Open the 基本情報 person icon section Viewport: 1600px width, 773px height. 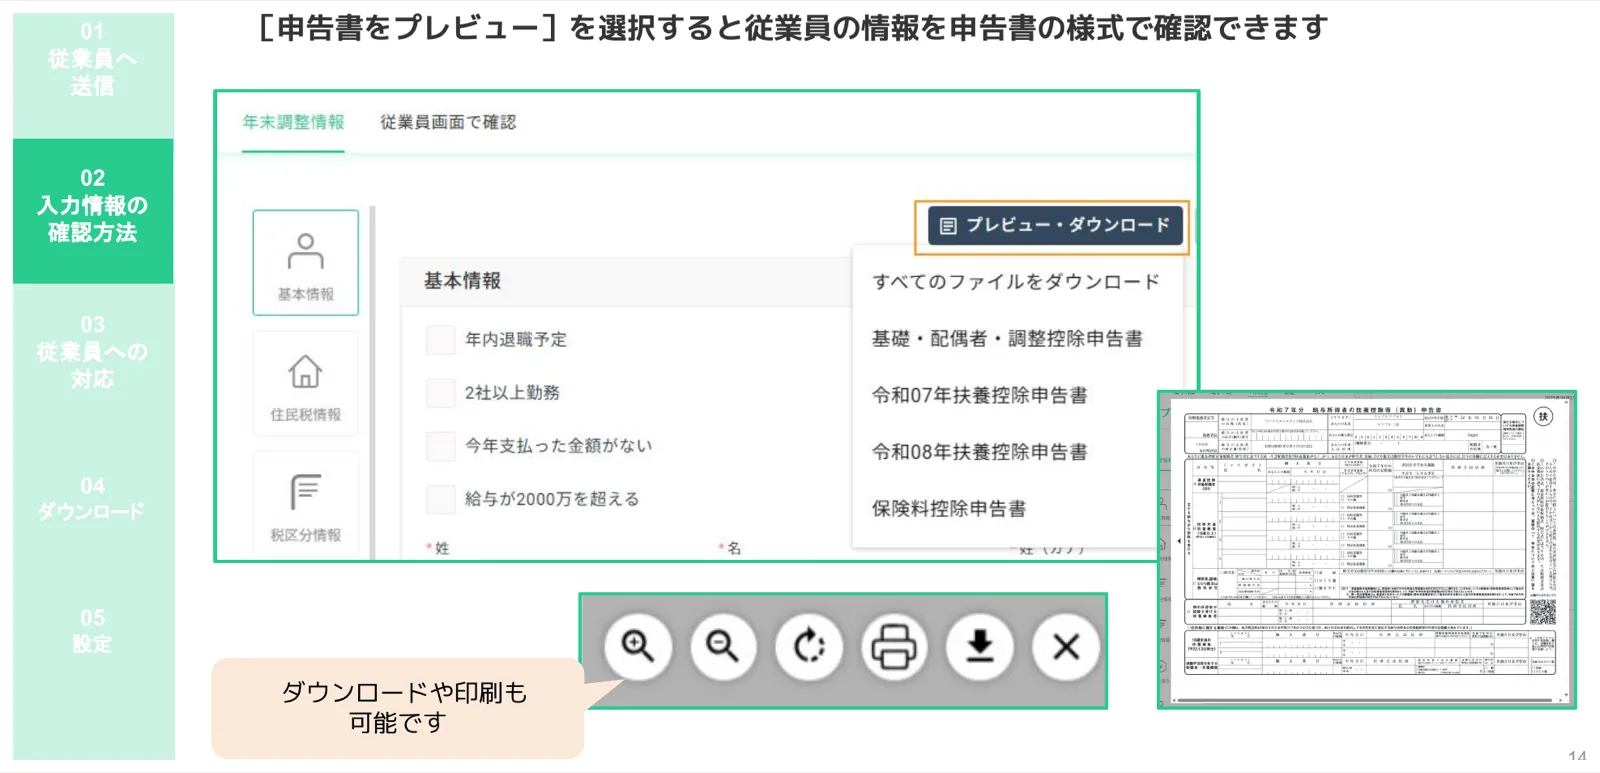click(x=306, y=263)
